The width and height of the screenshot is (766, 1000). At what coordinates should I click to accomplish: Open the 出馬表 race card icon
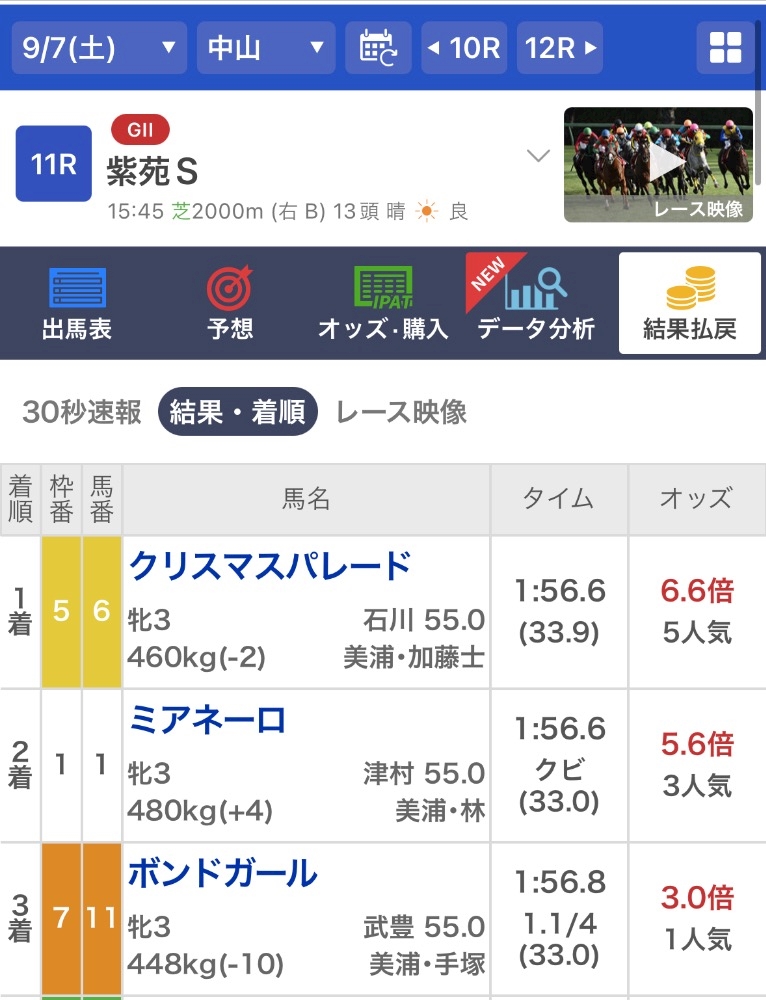(77, 289)
